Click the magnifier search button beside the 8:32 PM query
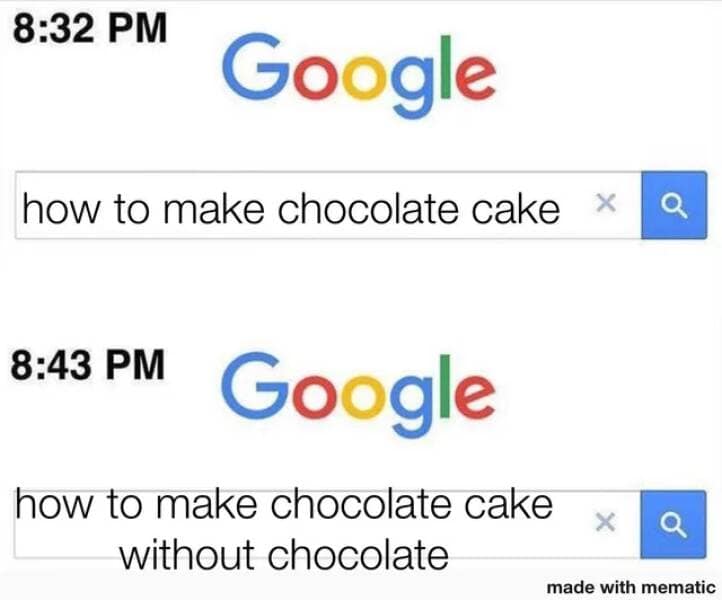This screenshot has height=600, width=722. click(674, 205)
